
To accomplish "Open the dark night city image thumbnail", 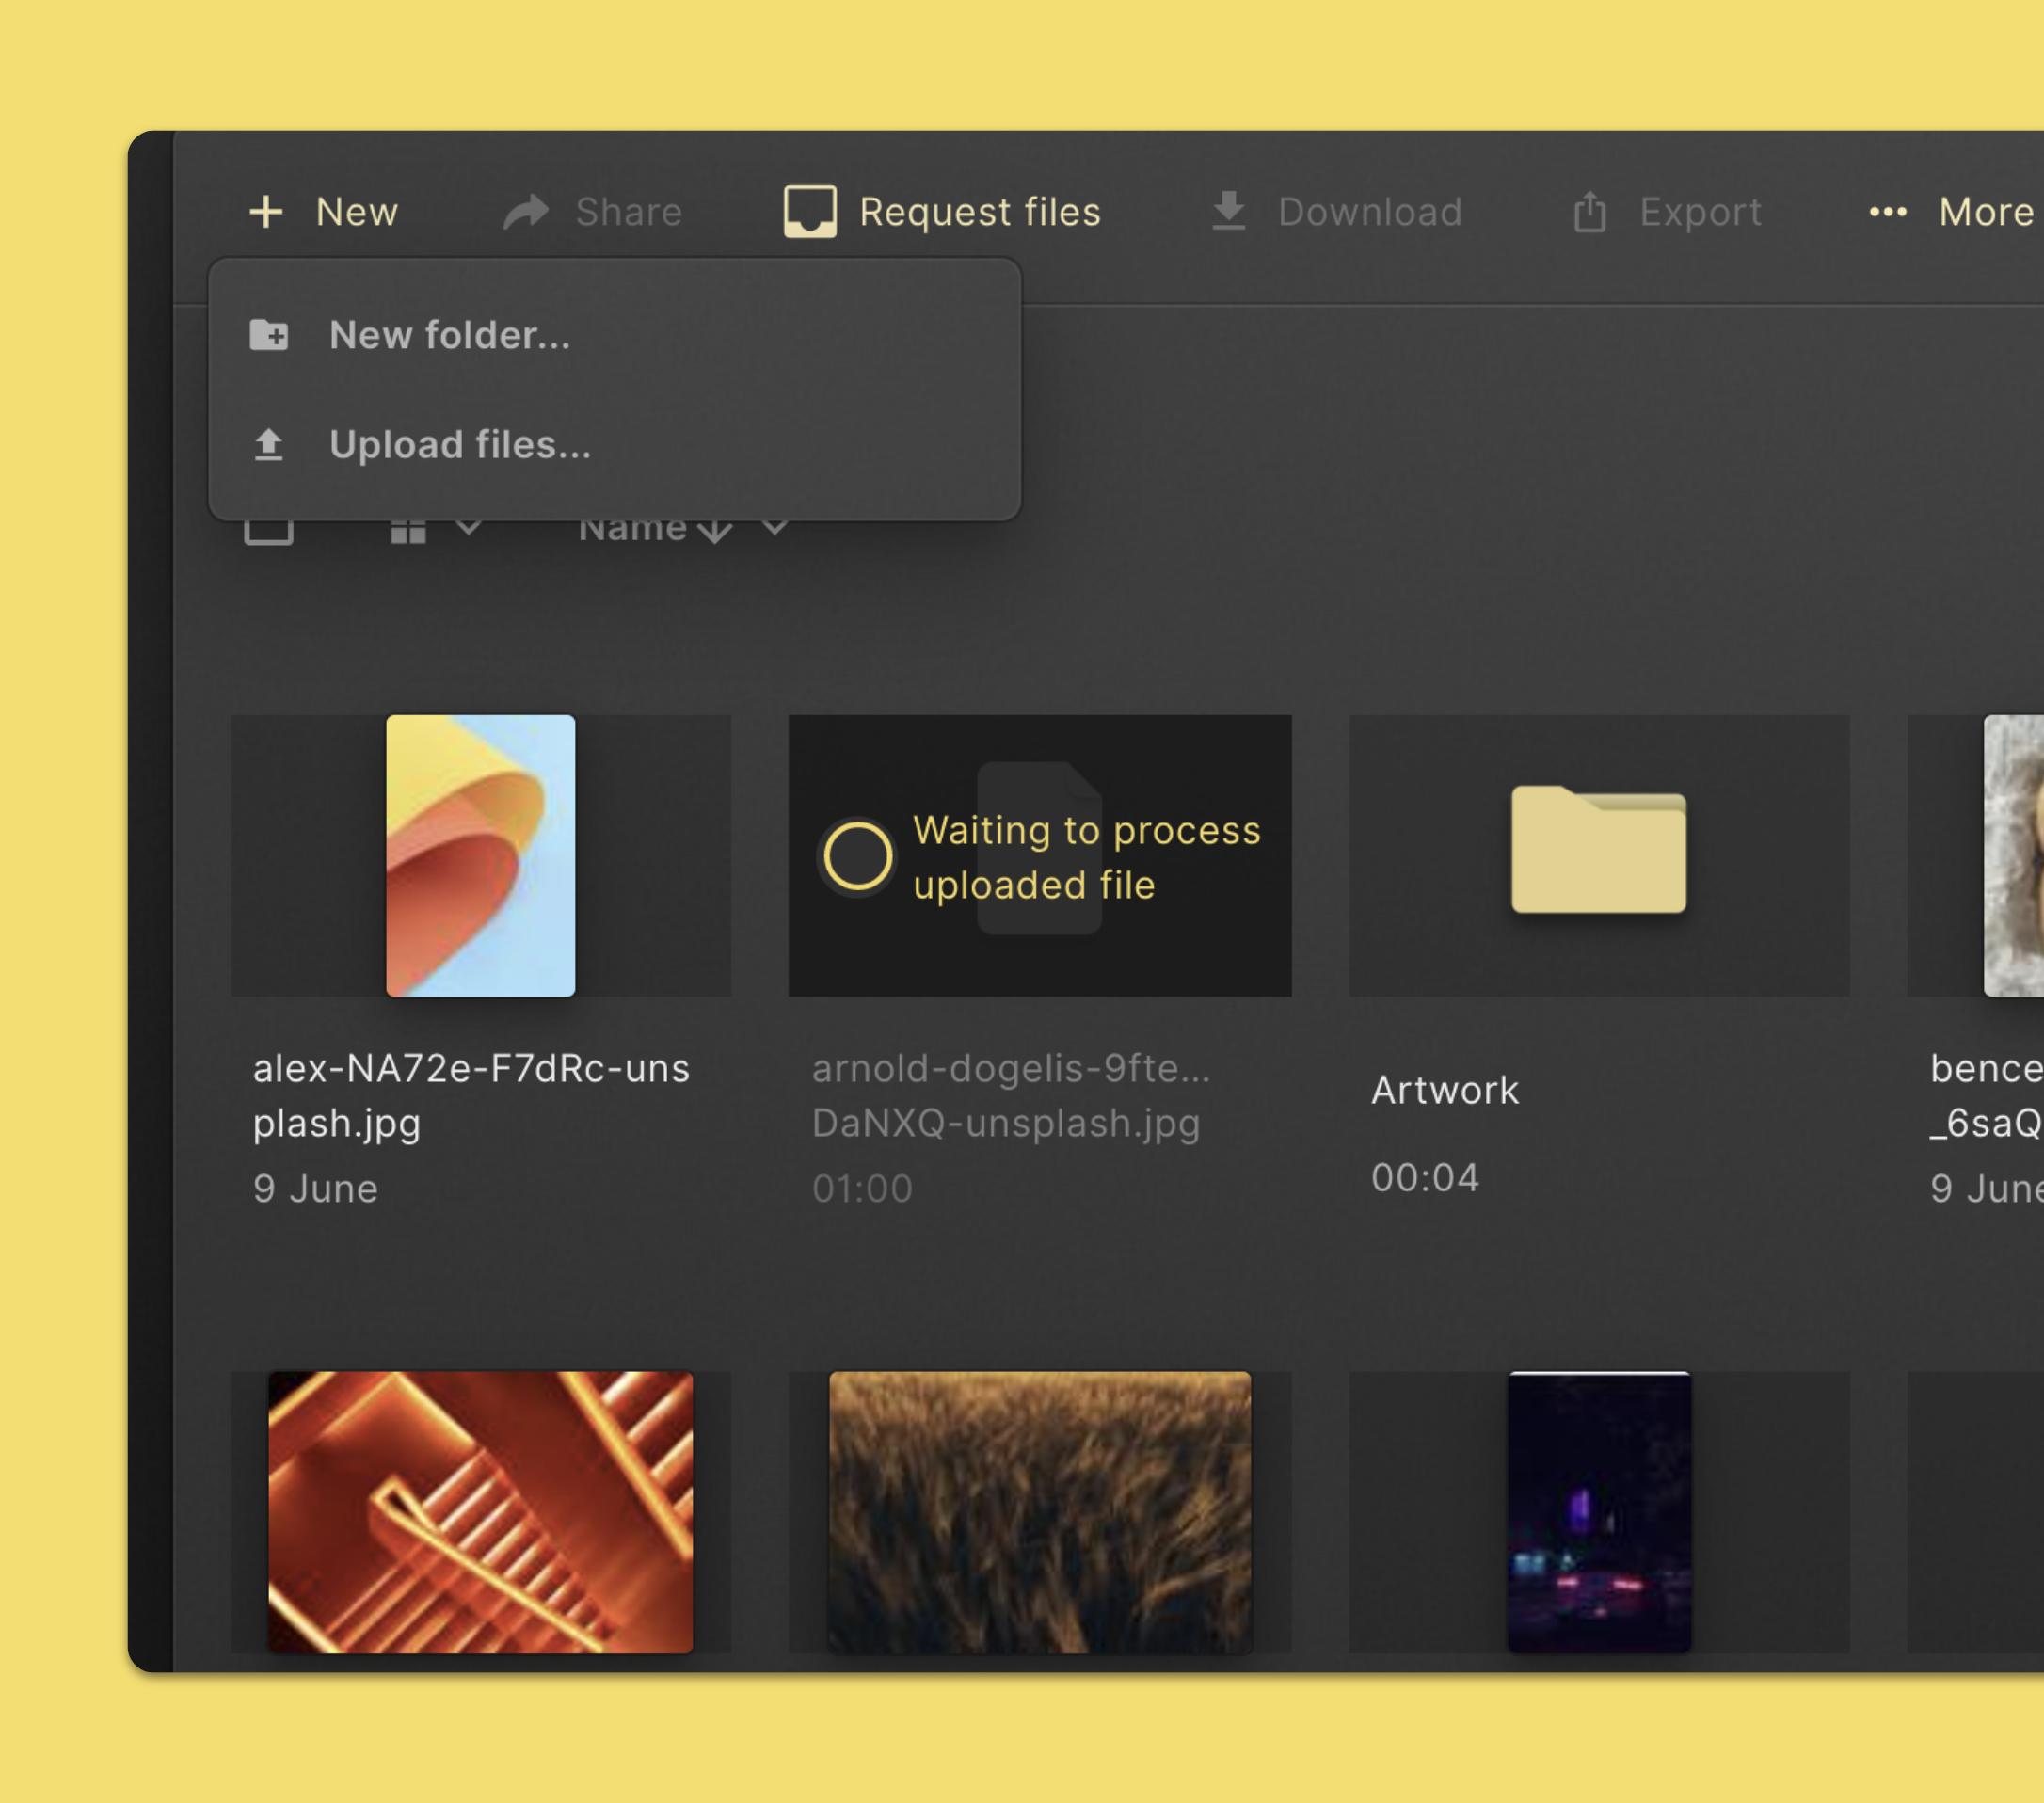I will pyautogui.click(x=1599, y=1512).
